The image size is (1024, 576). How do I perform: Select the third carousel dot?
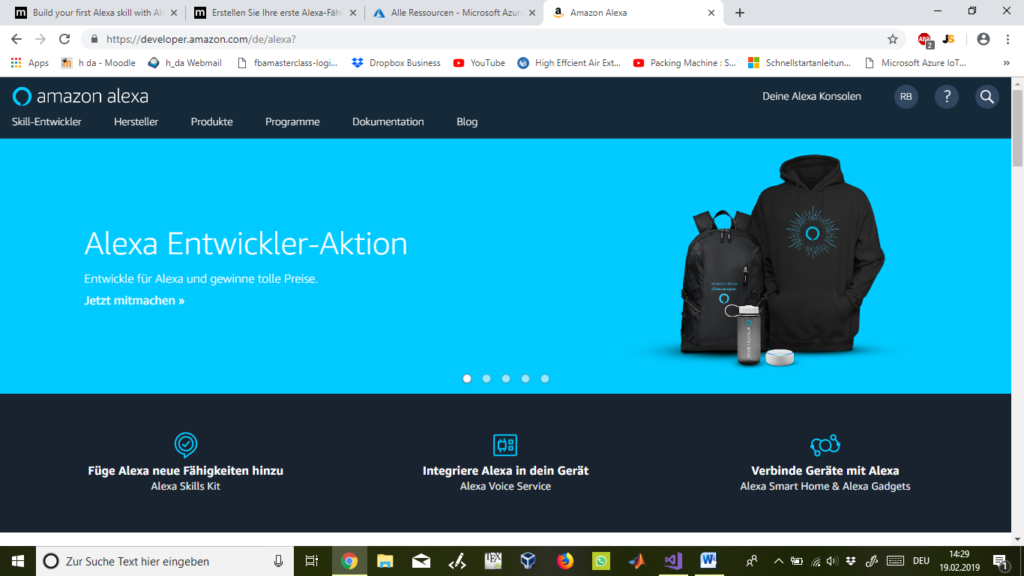506,379
